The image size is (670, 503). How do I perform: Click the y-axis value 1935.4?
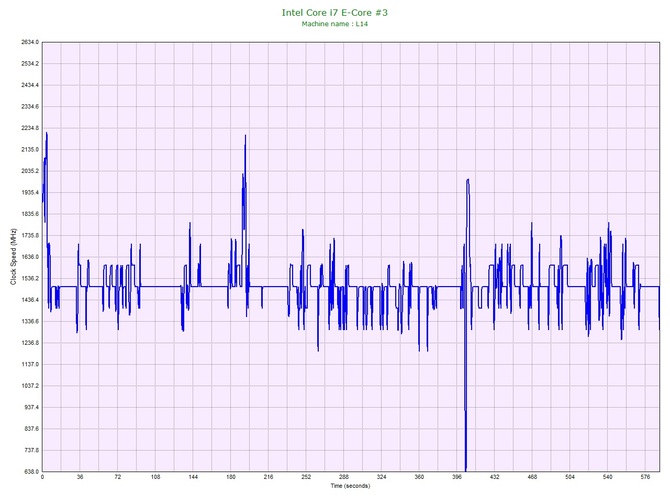tap(30, 193)
